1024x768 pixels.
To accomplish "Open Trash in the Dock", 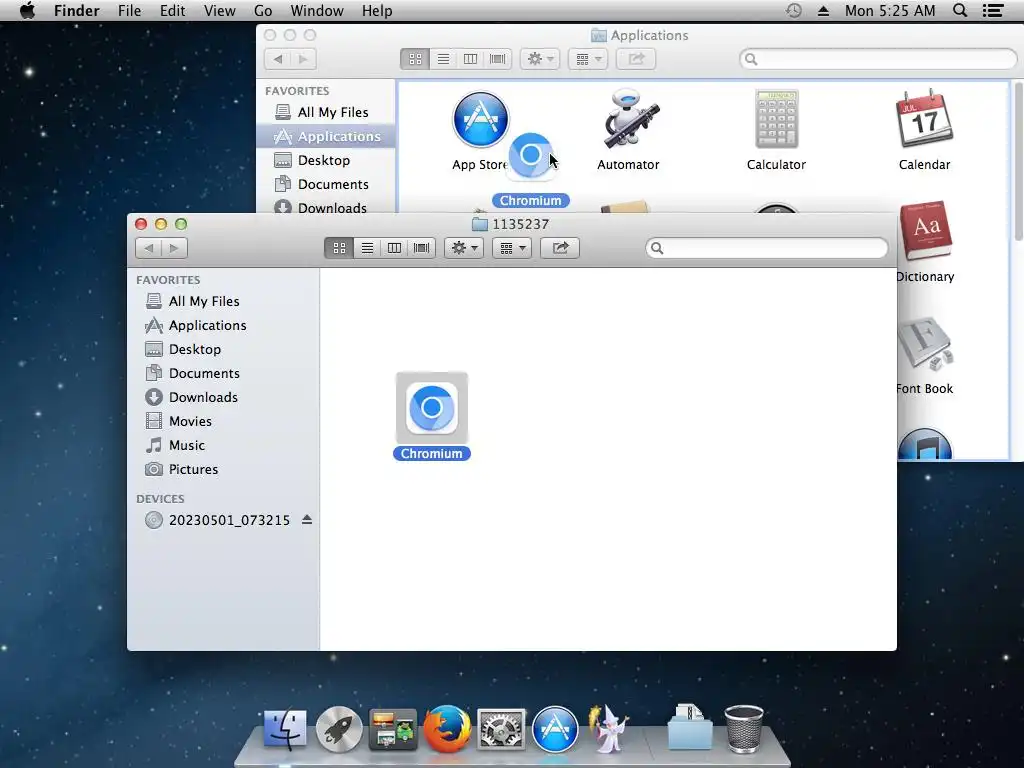I will point(744,729).
